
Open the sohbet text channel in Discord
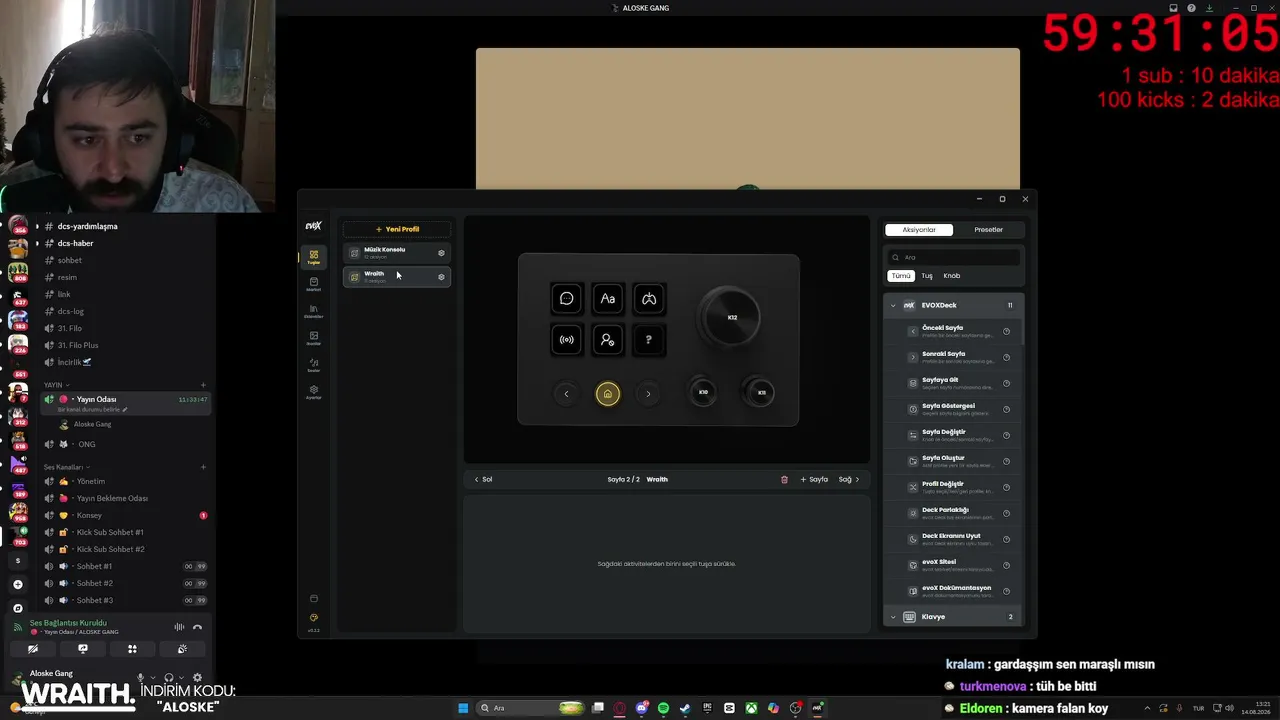[126, 260]
